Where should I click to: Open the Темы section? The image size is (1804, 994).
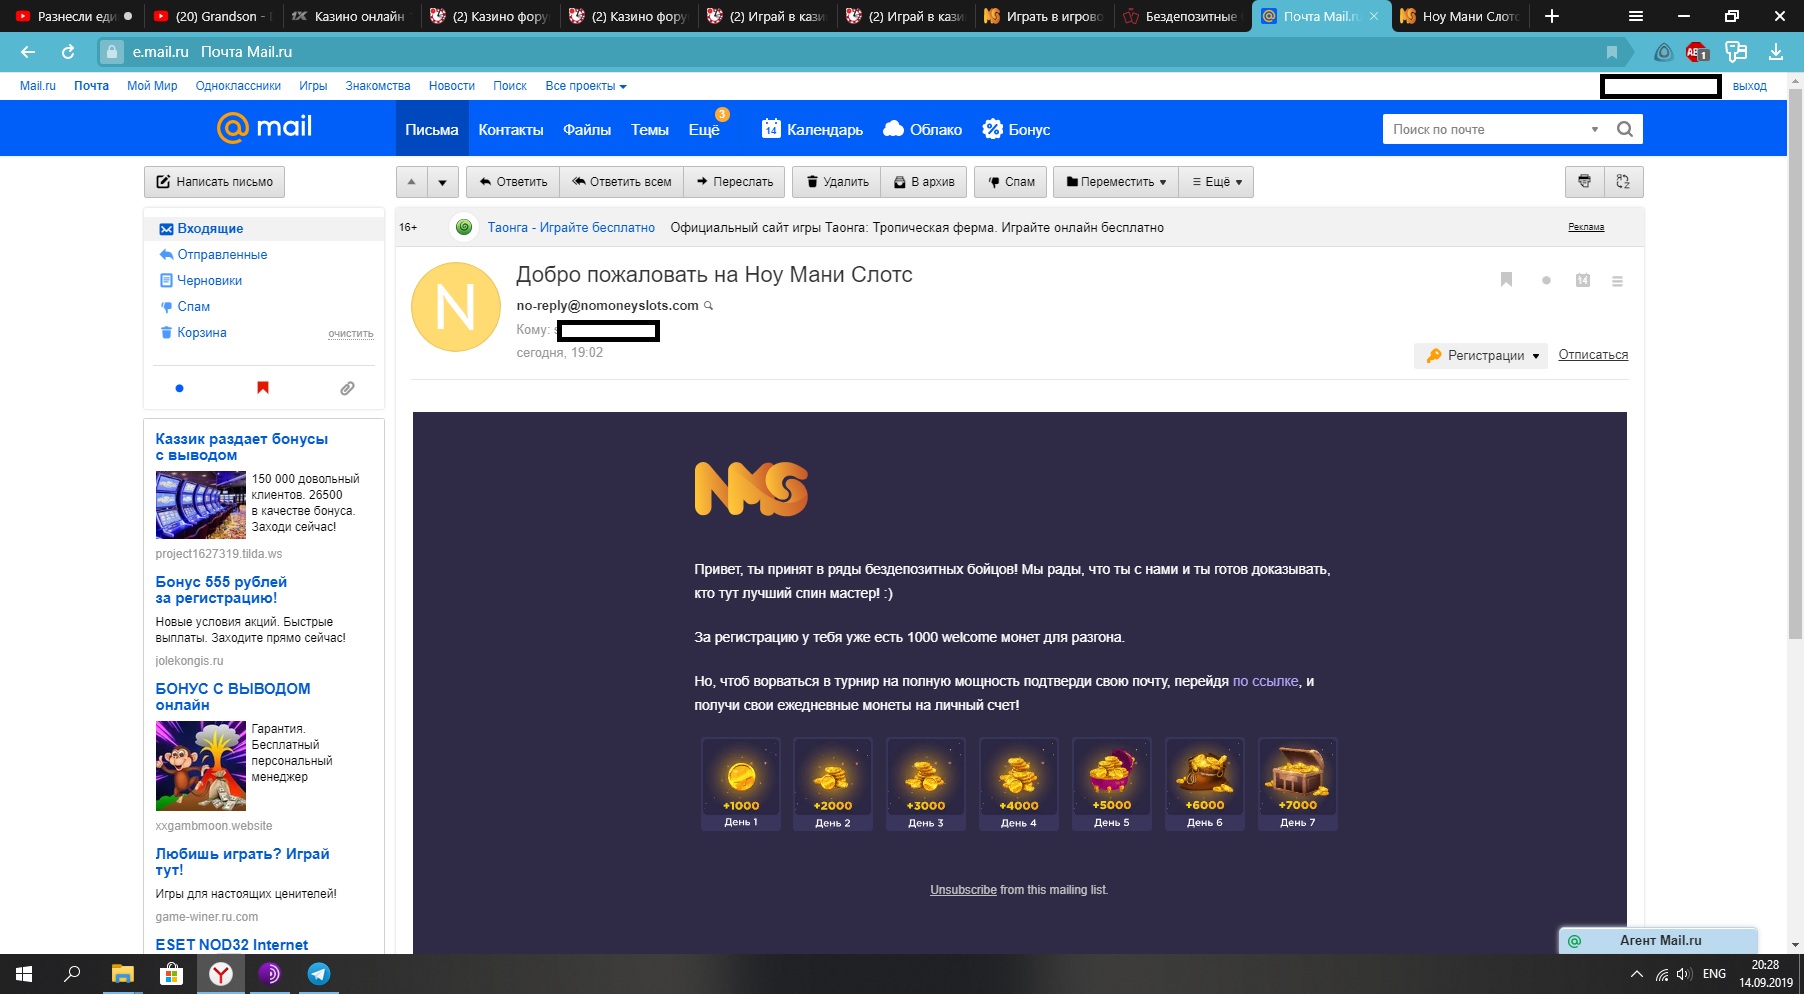tap(650, 129)
